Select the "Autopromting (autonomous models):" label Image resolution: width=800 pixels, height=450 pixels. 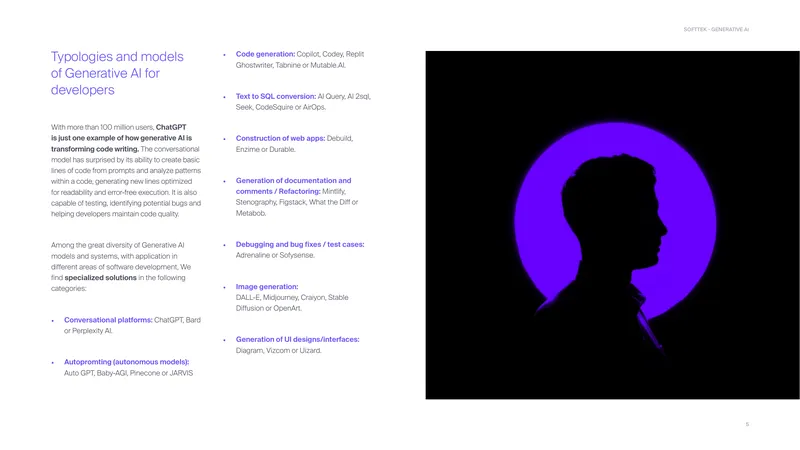[x=127, y=362]
